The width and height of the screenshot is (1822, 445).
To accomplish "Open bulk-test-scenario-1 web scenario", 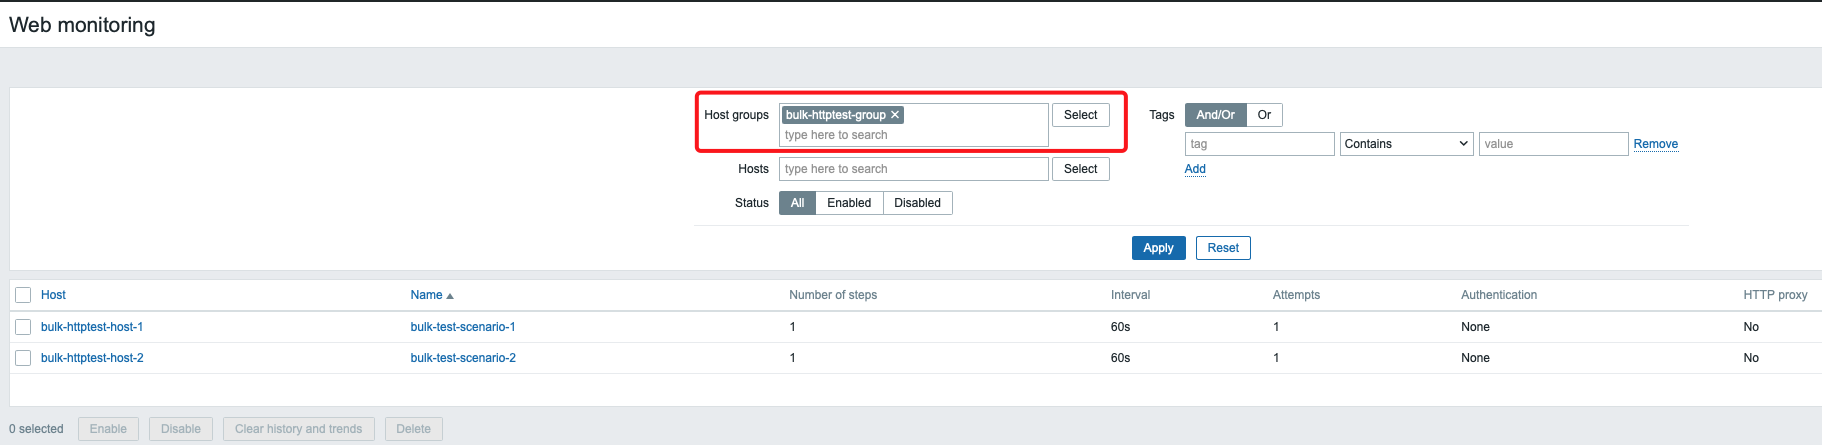I will [x=463, y=327].
